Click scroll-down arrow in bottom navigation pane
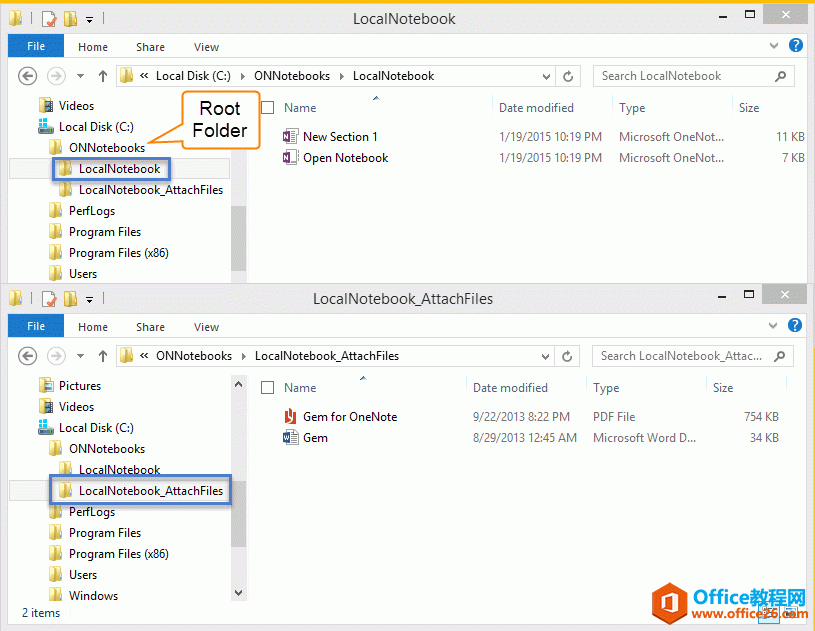This screenshot has height=631, width=815. click(x=238, y=592)
